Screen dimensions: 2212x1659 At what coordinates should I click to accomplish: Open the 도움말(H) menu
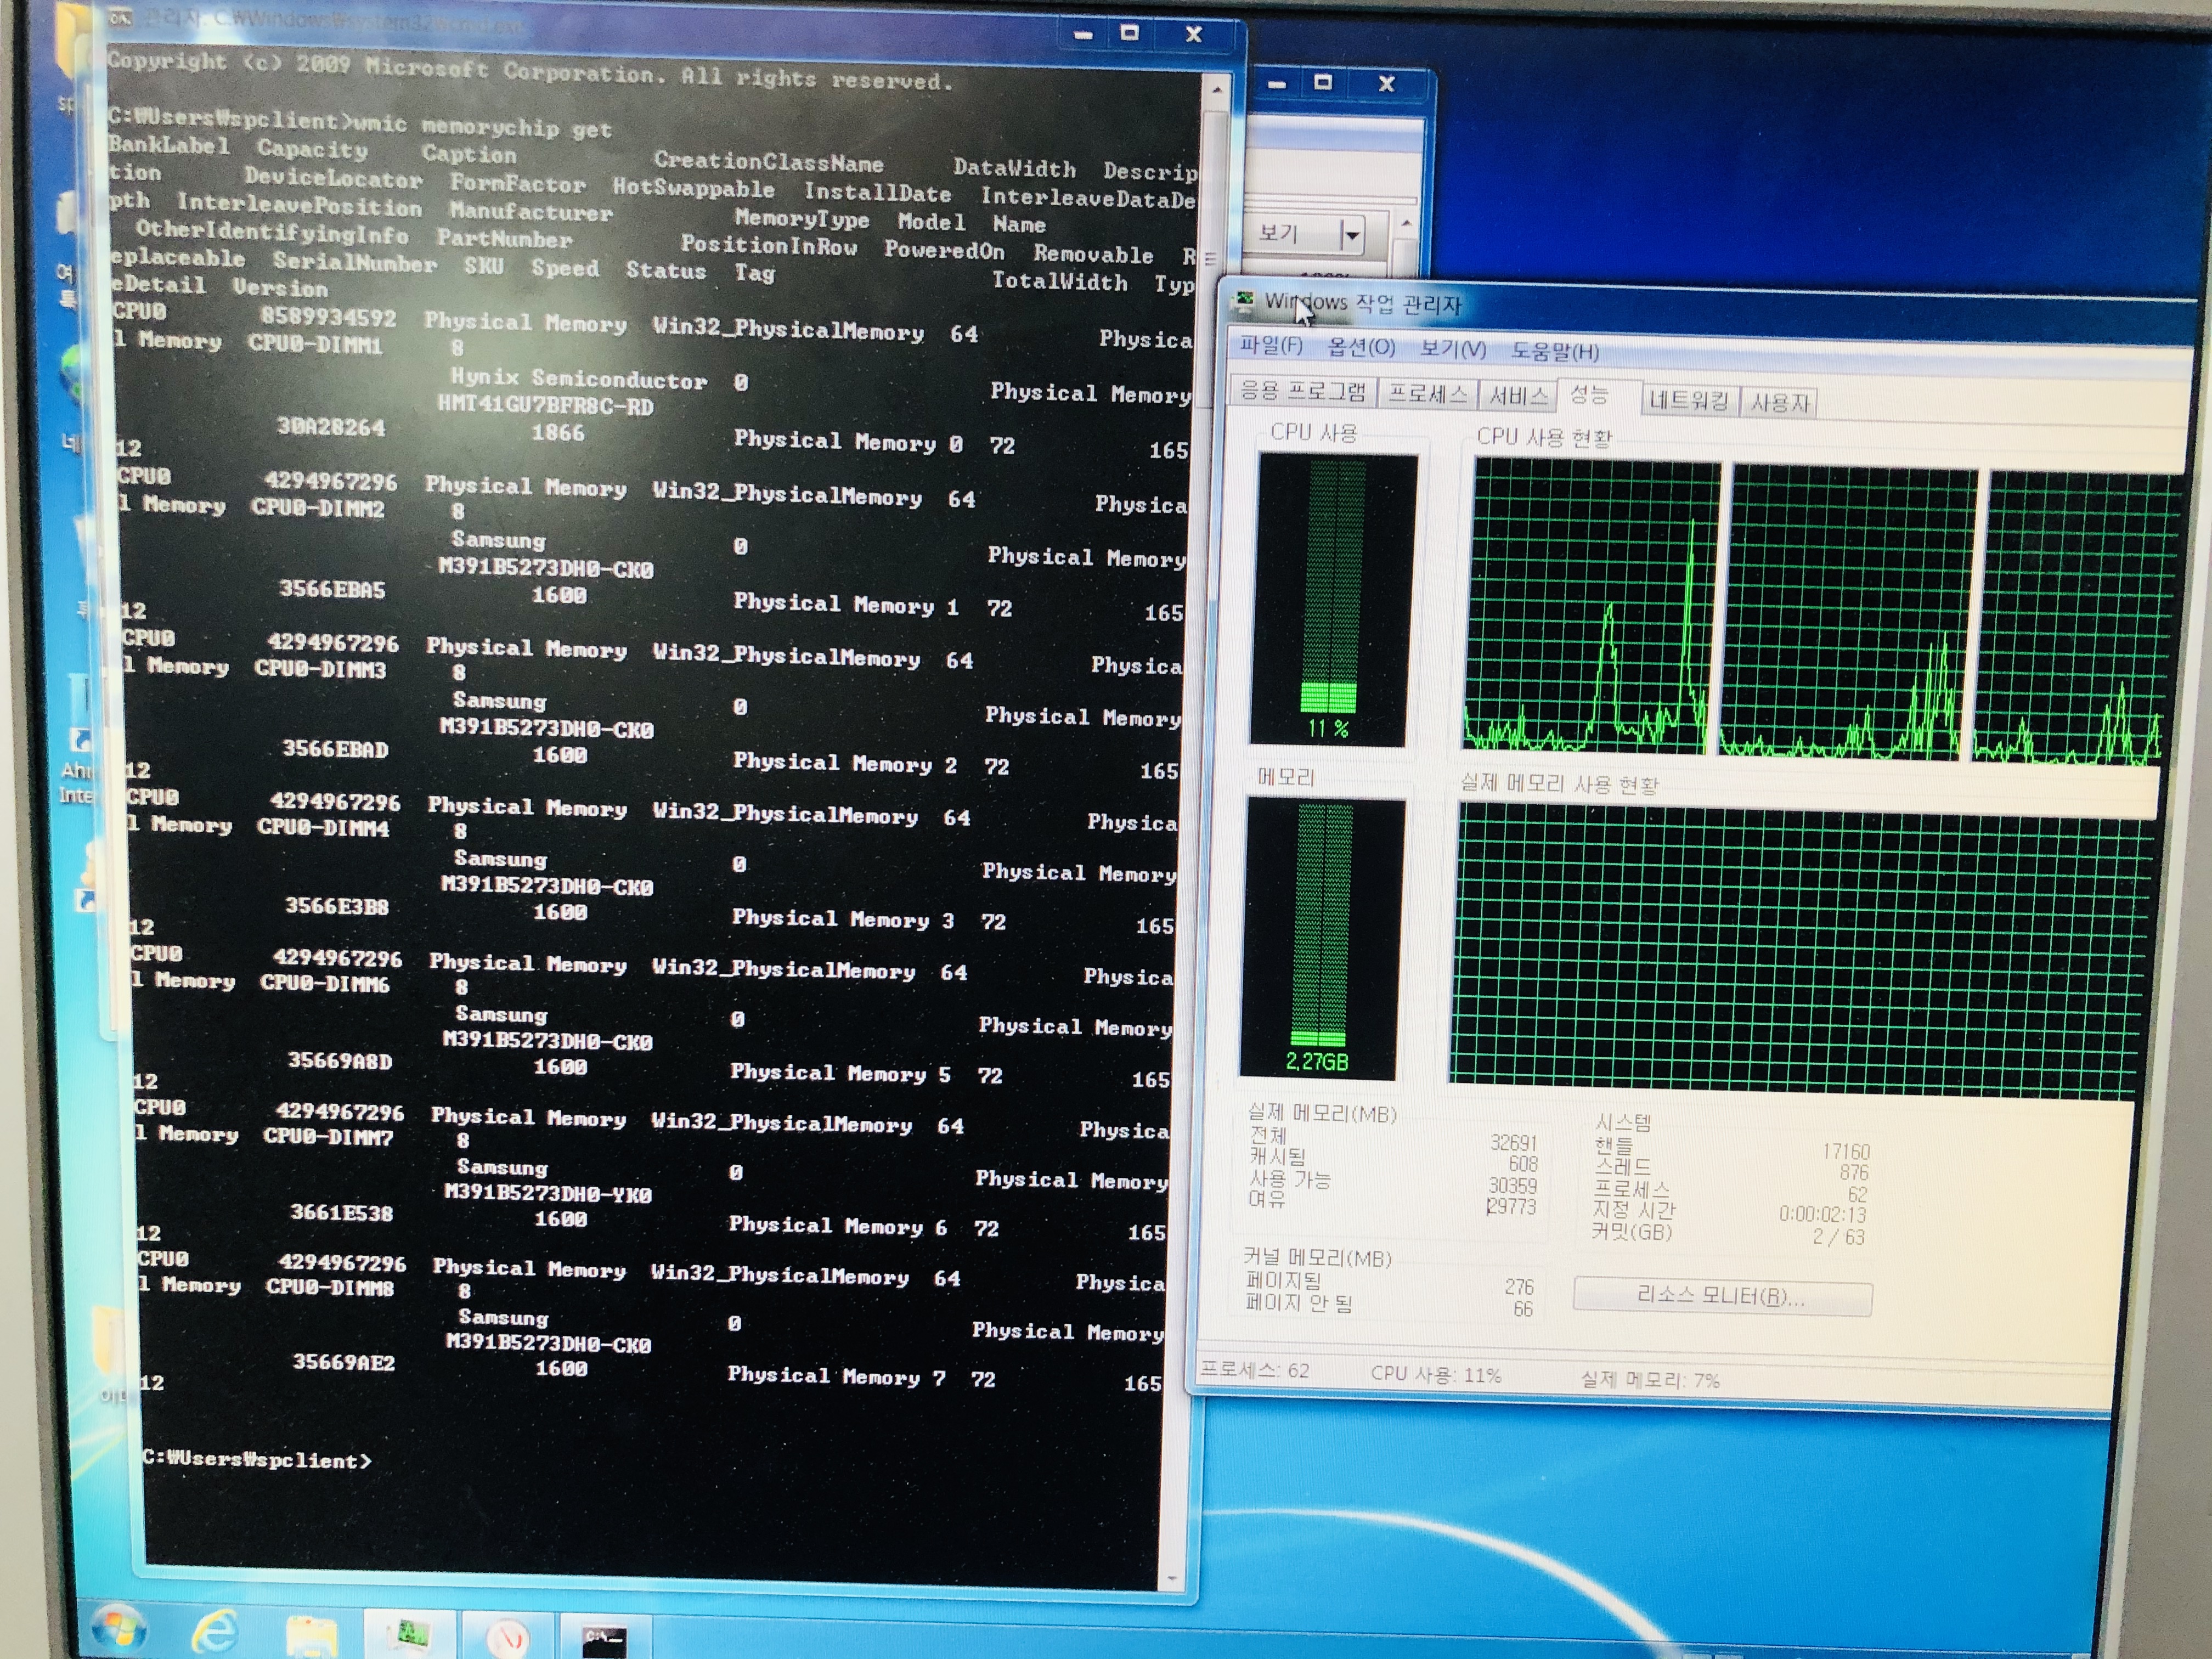[x=1554, y=352]
